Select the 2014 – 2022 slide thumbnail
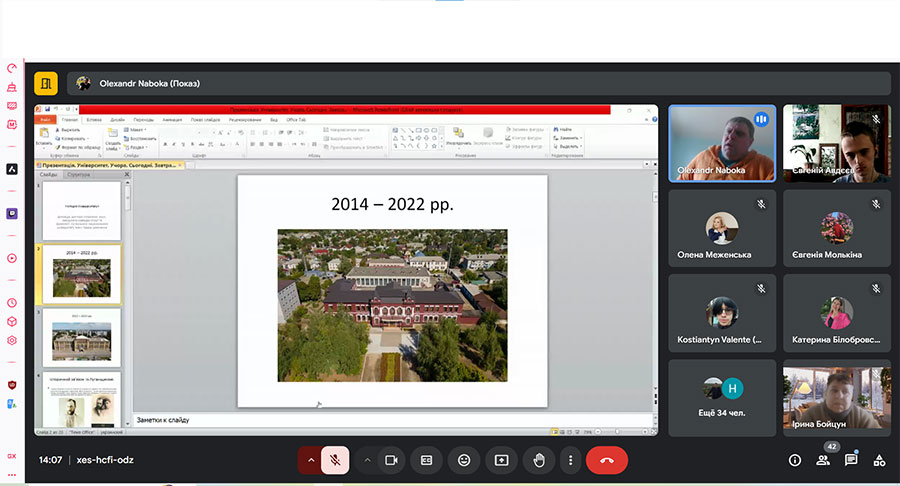This screenshot has height=486, width=900. pos(82,273)
